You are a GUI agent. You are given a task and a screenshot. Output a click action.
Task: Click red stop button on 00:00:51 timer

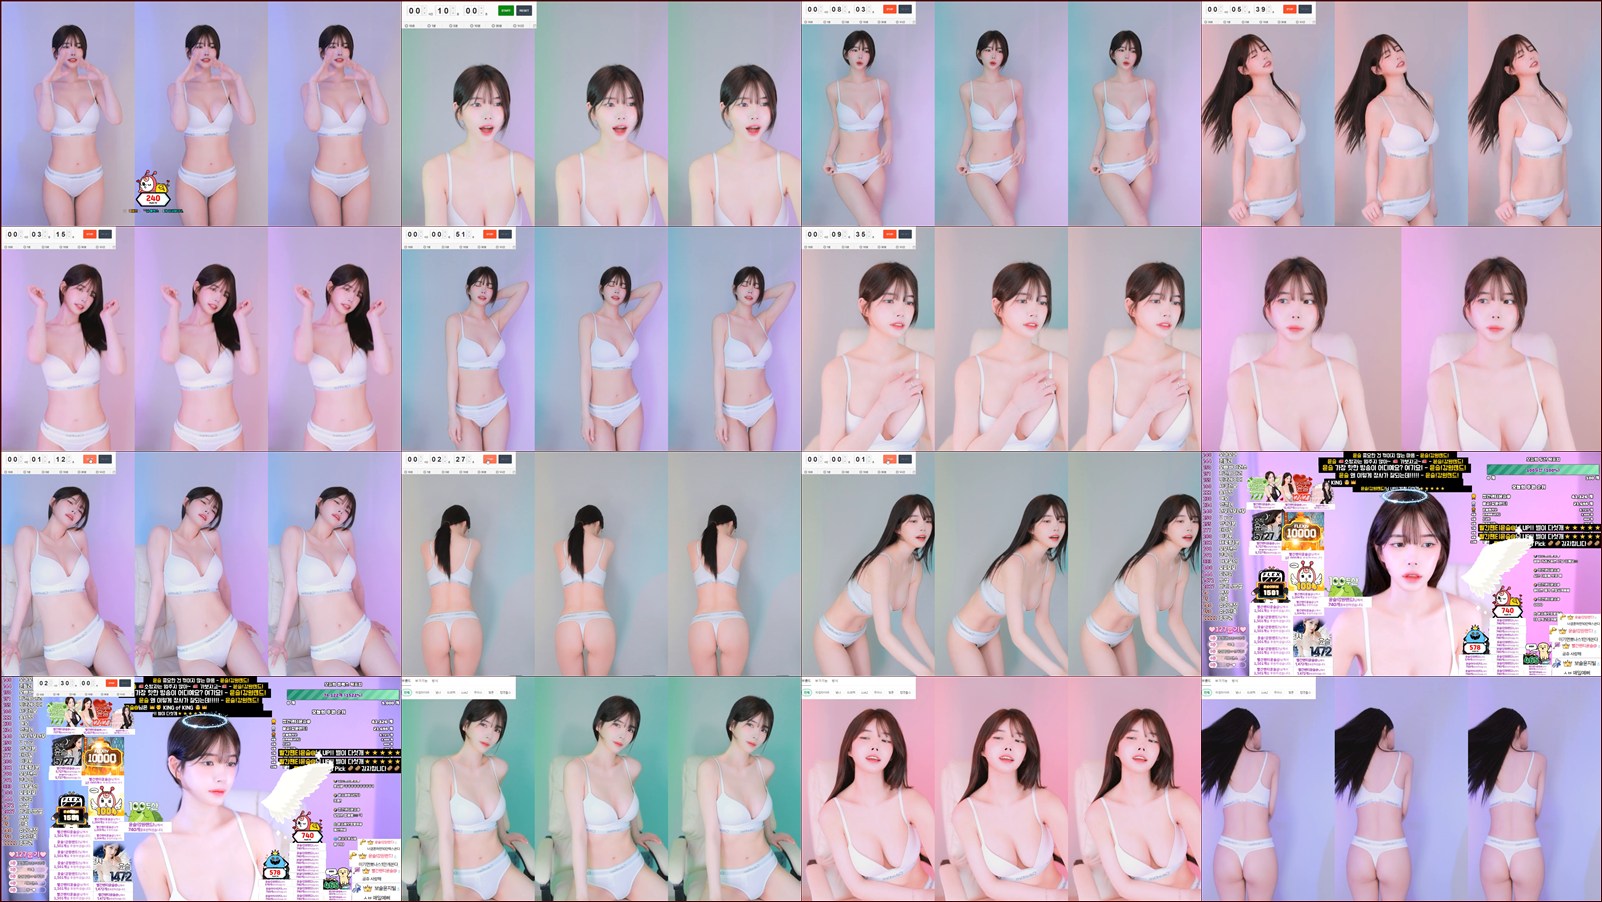pos(489,234)
